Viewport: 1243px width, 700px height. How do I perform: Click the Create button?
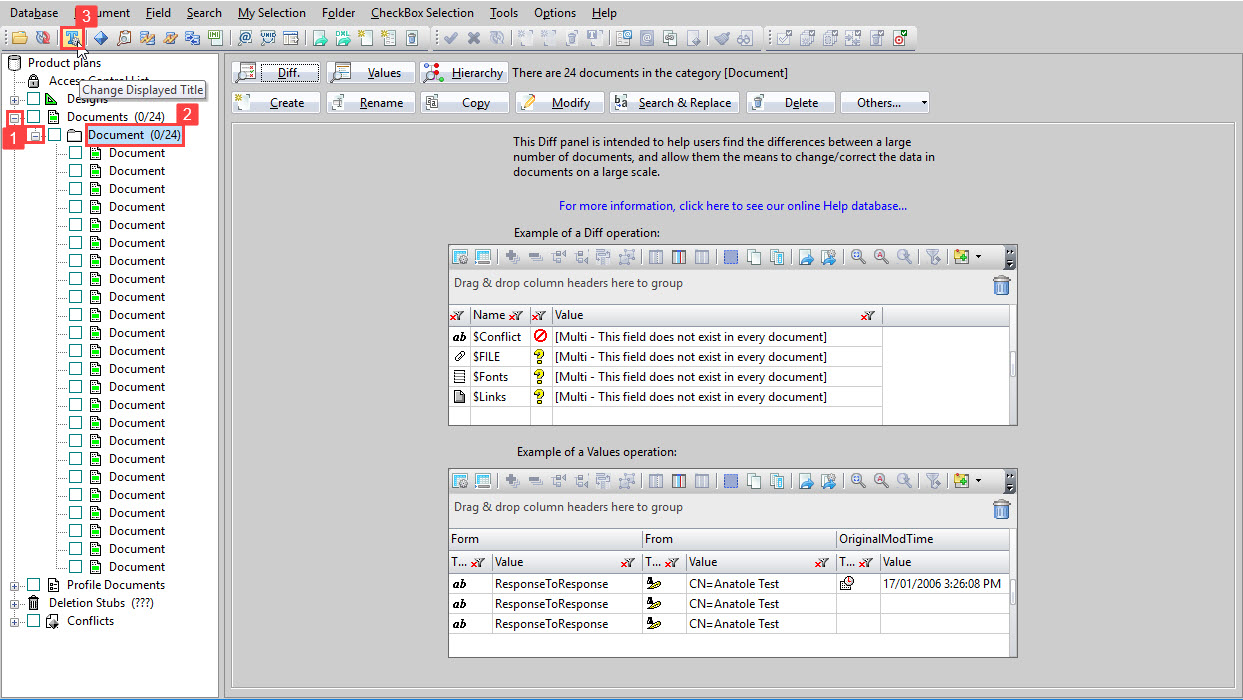point(276,102)
